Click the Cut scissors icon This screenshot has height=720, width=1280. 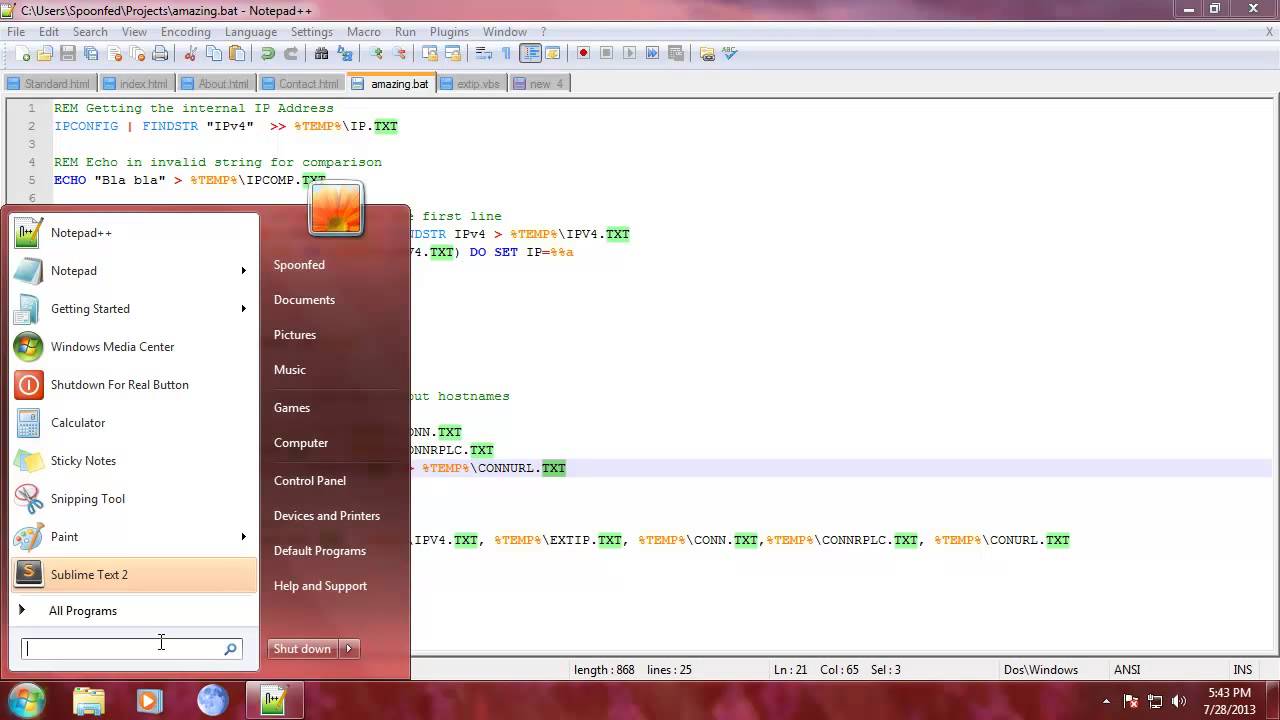[x=190, y=54]
